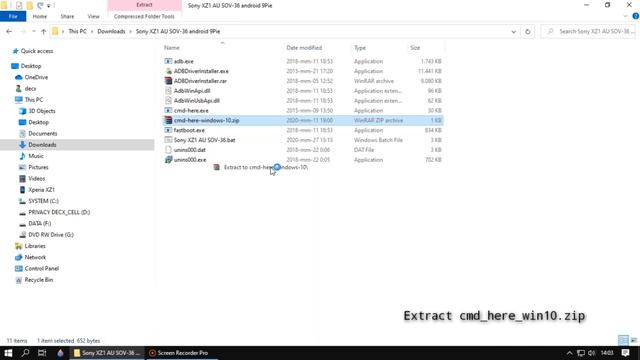The image size is (640, 360).
Task: Switch to details view layout icon
Action: pos(623,340)
